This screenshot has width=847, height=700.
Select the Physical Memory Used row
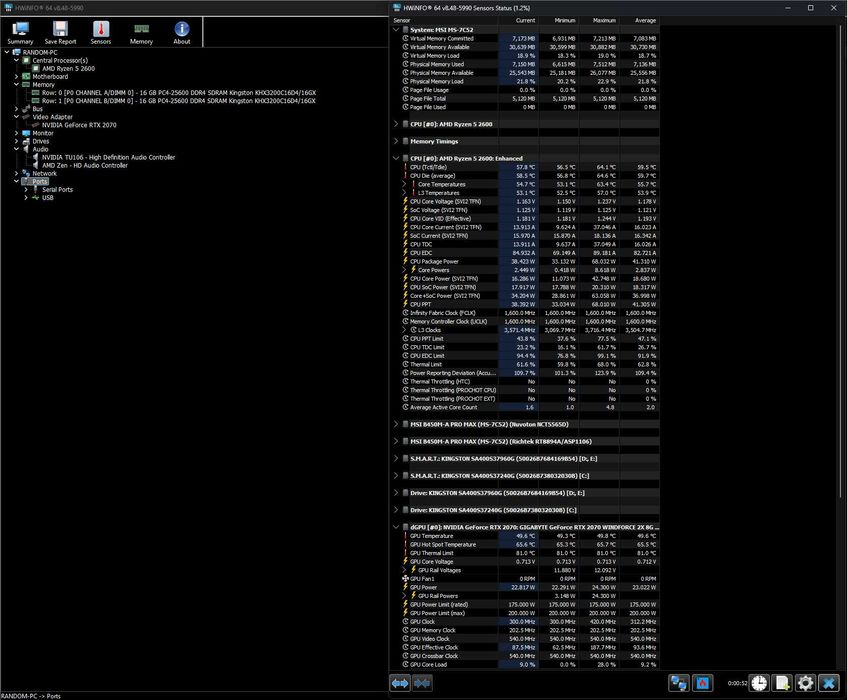click(530, 64)
